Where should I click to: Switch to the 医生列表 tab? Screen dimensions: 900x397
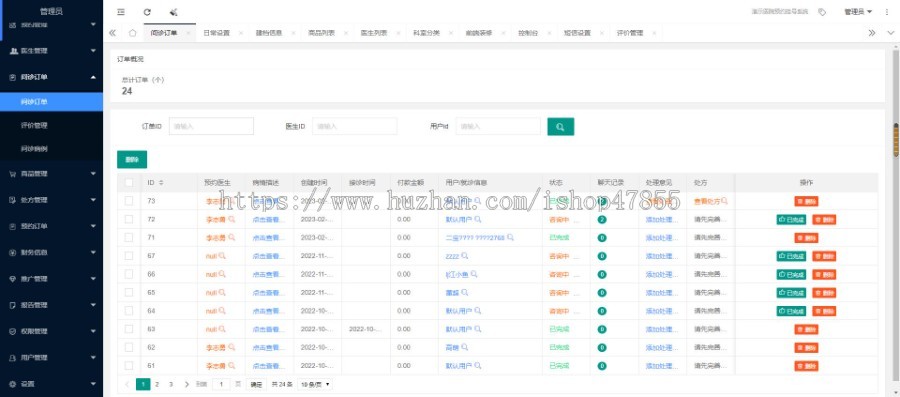[x=374, y=33]
